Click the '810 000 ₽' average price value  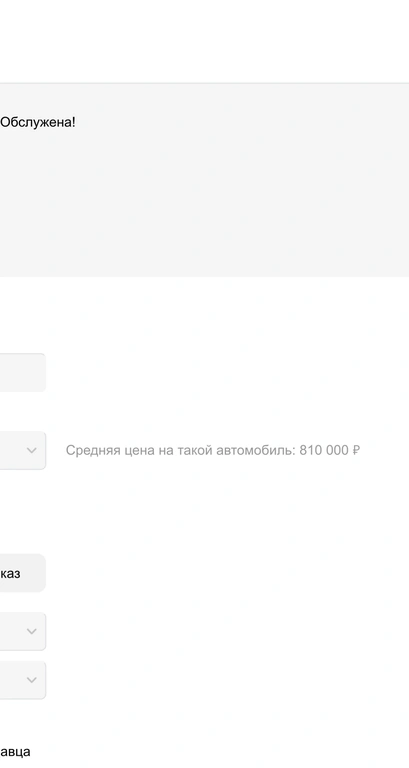pos(330,450)
